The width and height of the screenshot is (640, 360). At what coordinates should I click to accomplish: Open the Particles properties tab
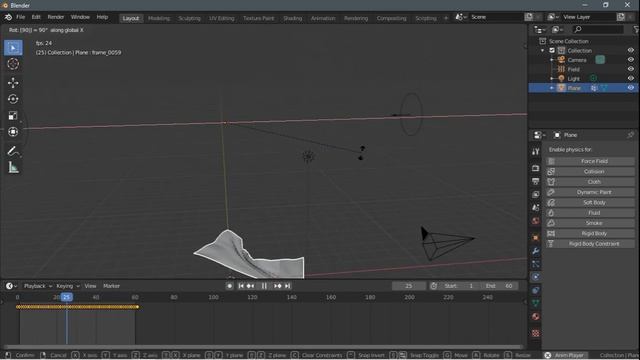(x=536, y=264)
